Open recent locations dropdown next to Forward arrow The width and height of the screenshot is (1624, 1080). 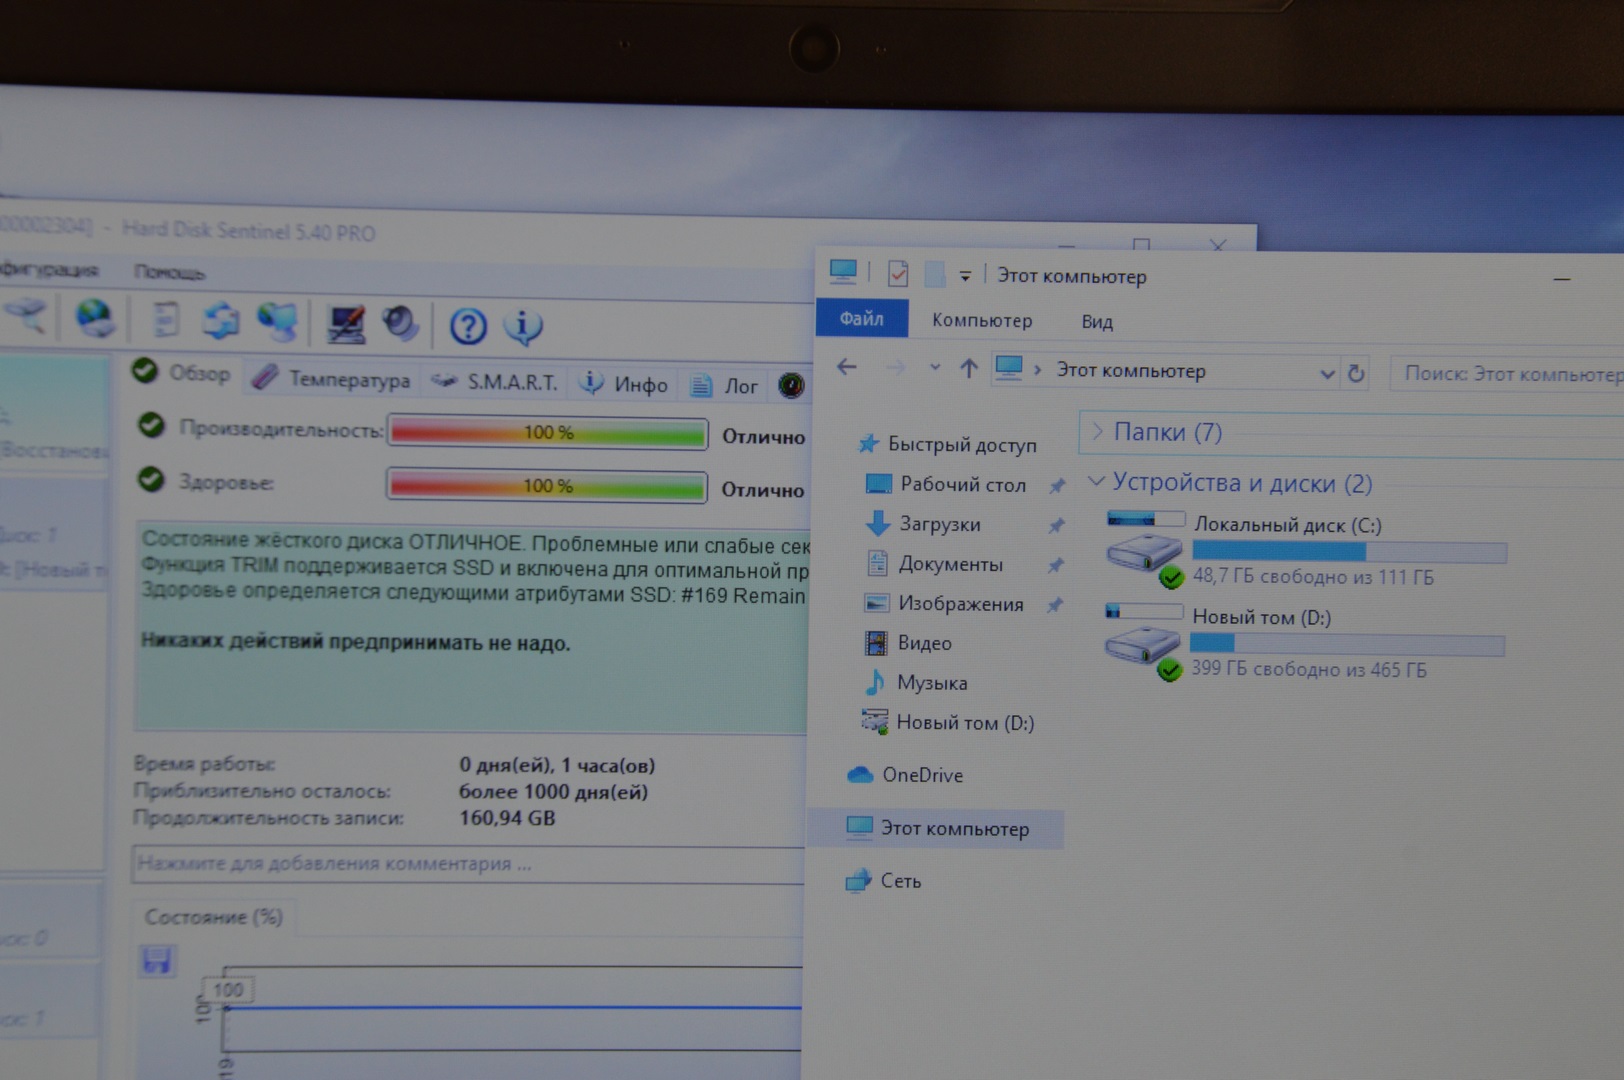tap(935, 368)
